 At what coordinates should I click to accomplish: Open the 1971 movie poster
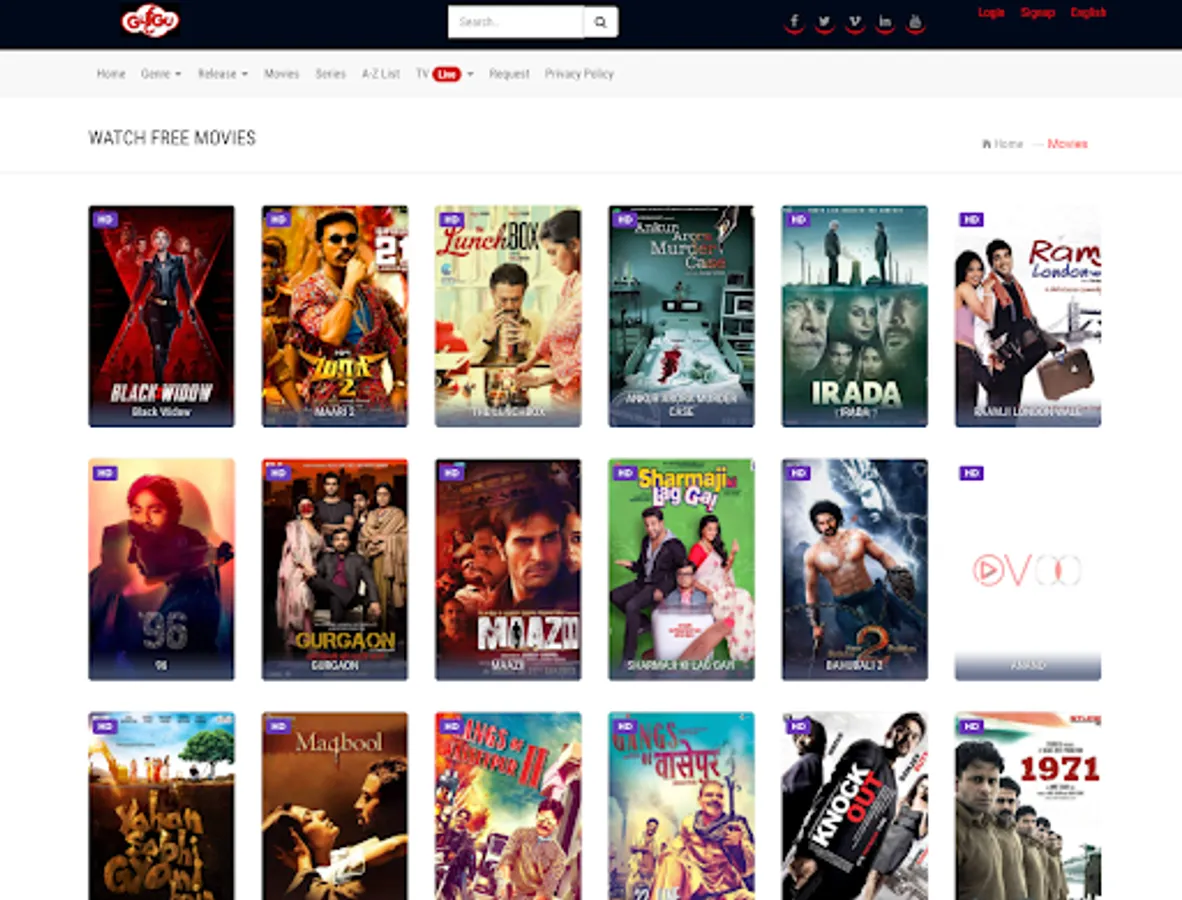[x=1028, y=806]
